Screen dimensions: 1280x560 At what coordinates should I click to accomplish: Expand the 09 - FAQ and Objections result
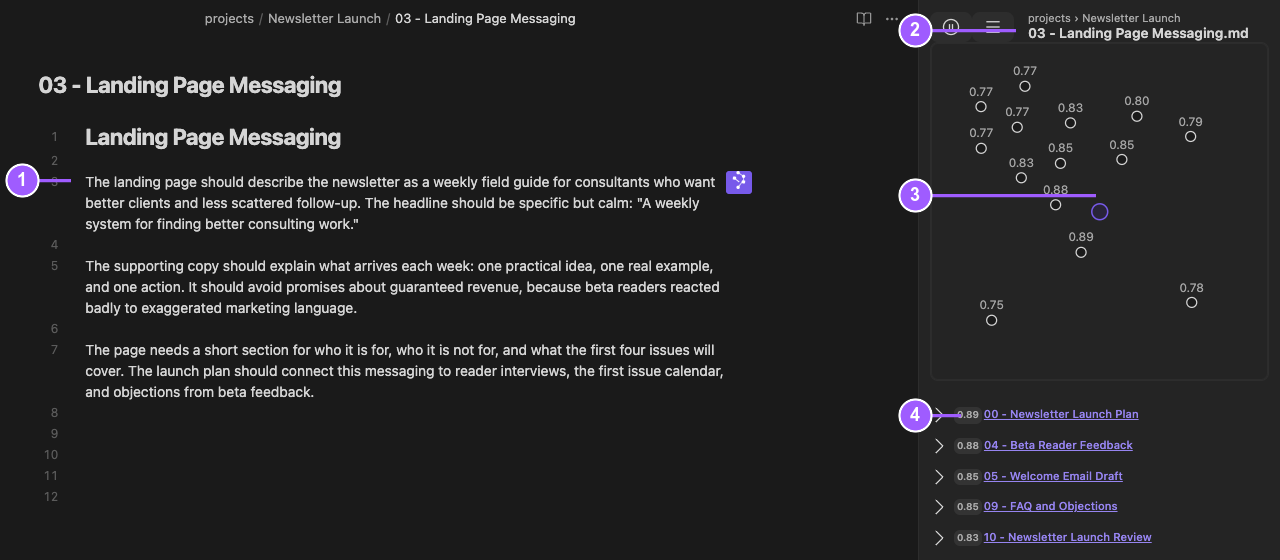(939, 507)
